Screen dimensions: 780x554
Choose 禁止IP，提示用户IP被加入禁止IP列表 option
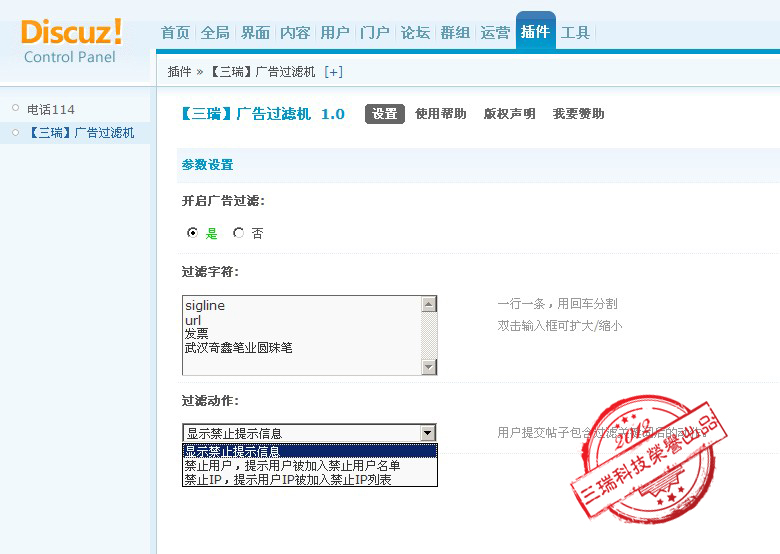[309, 479]
